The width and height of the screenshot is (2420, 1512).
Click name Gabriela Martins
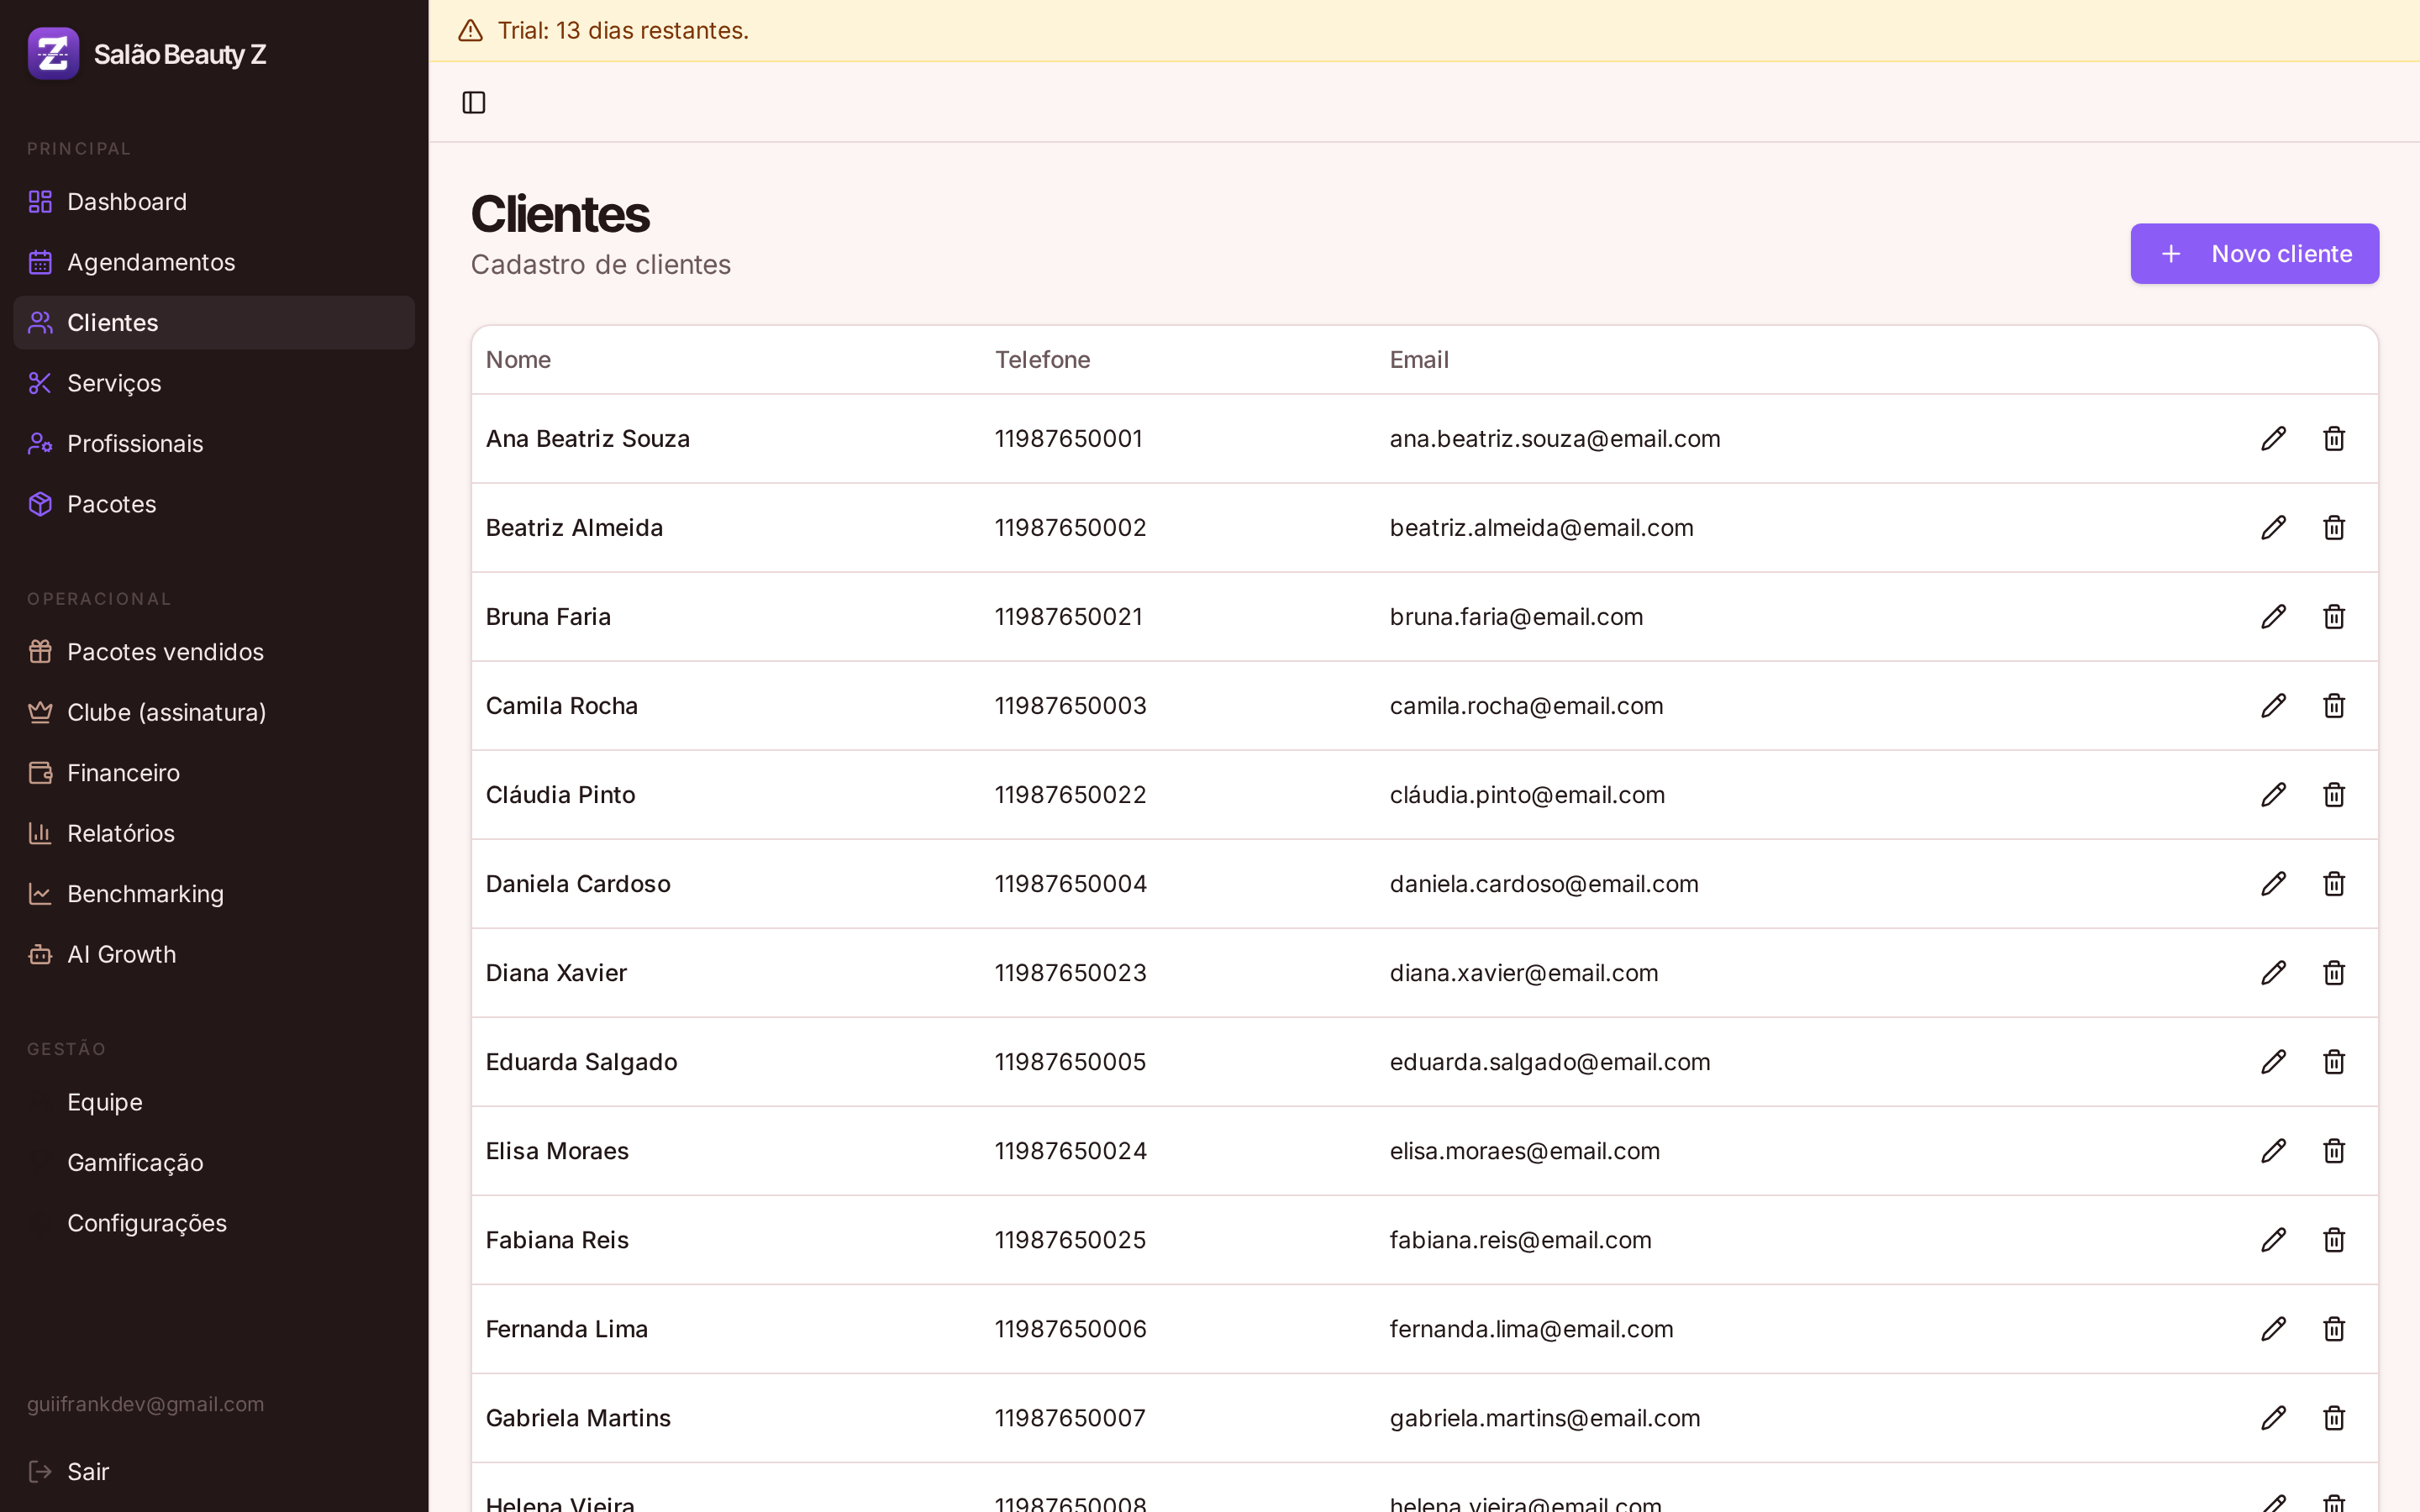pyautogui.click(x=578, y=1418)
